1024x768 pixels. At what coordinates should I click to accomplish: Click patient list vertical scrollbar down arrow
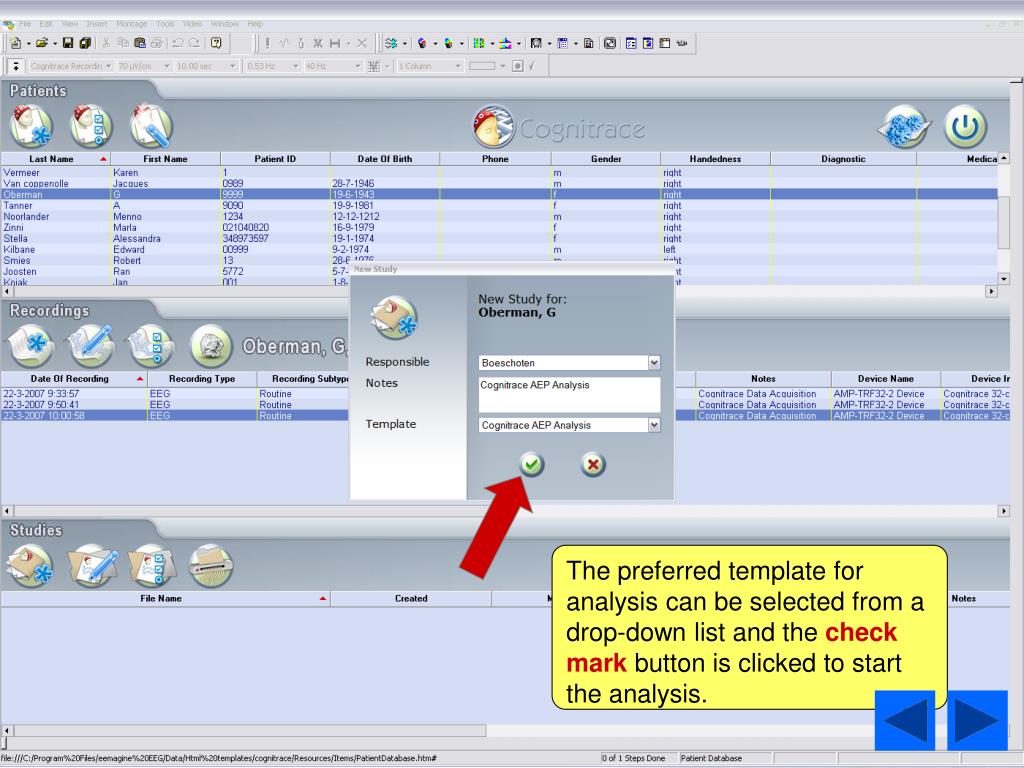[x=1004, y=279]
